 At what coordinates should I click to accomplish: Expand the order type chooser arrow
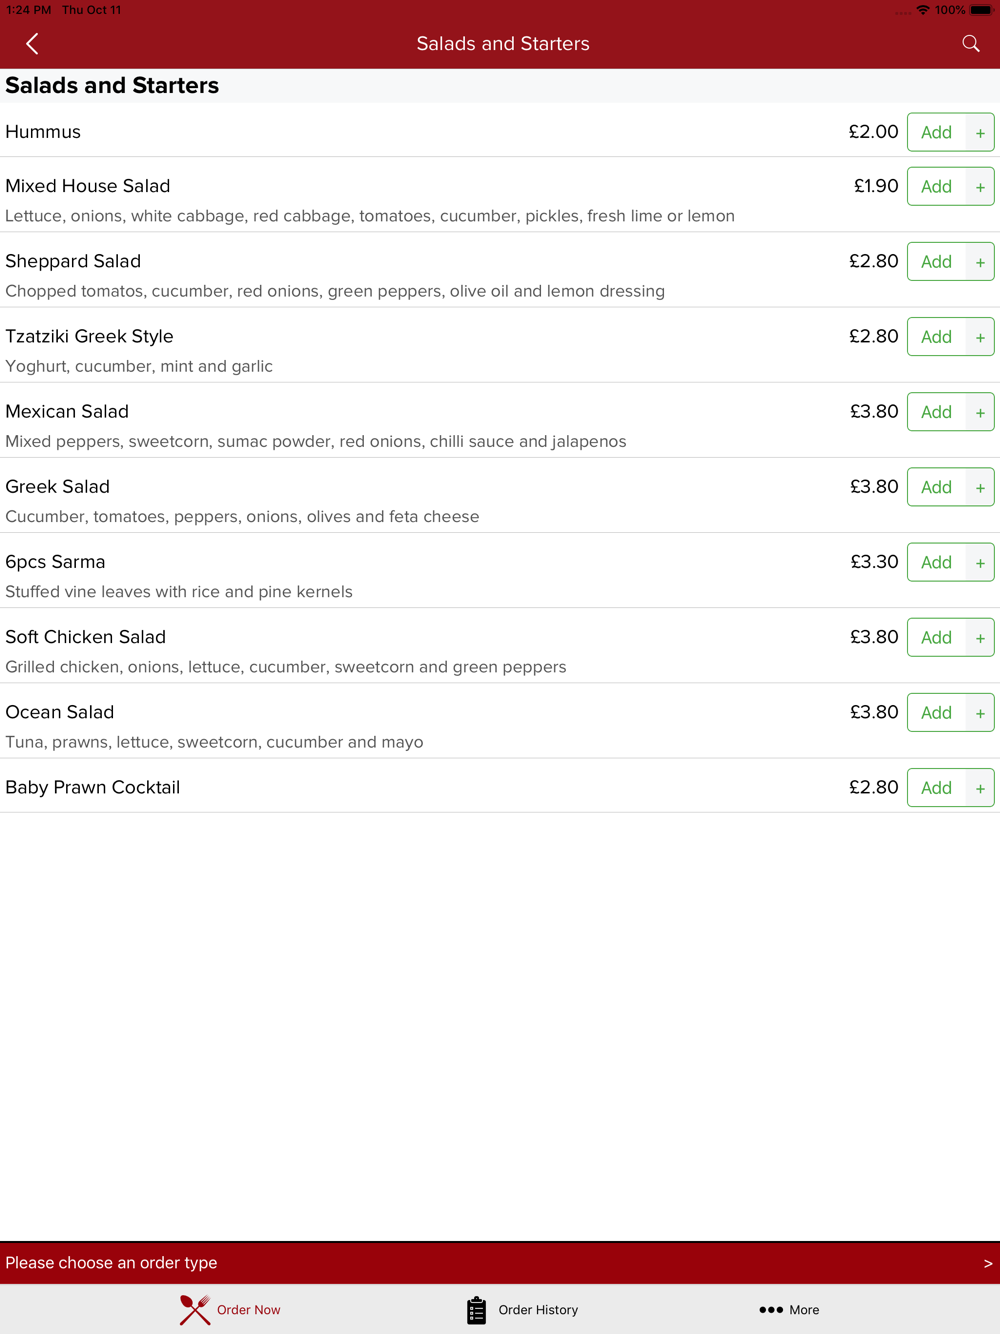click(x=988, y=1264)
